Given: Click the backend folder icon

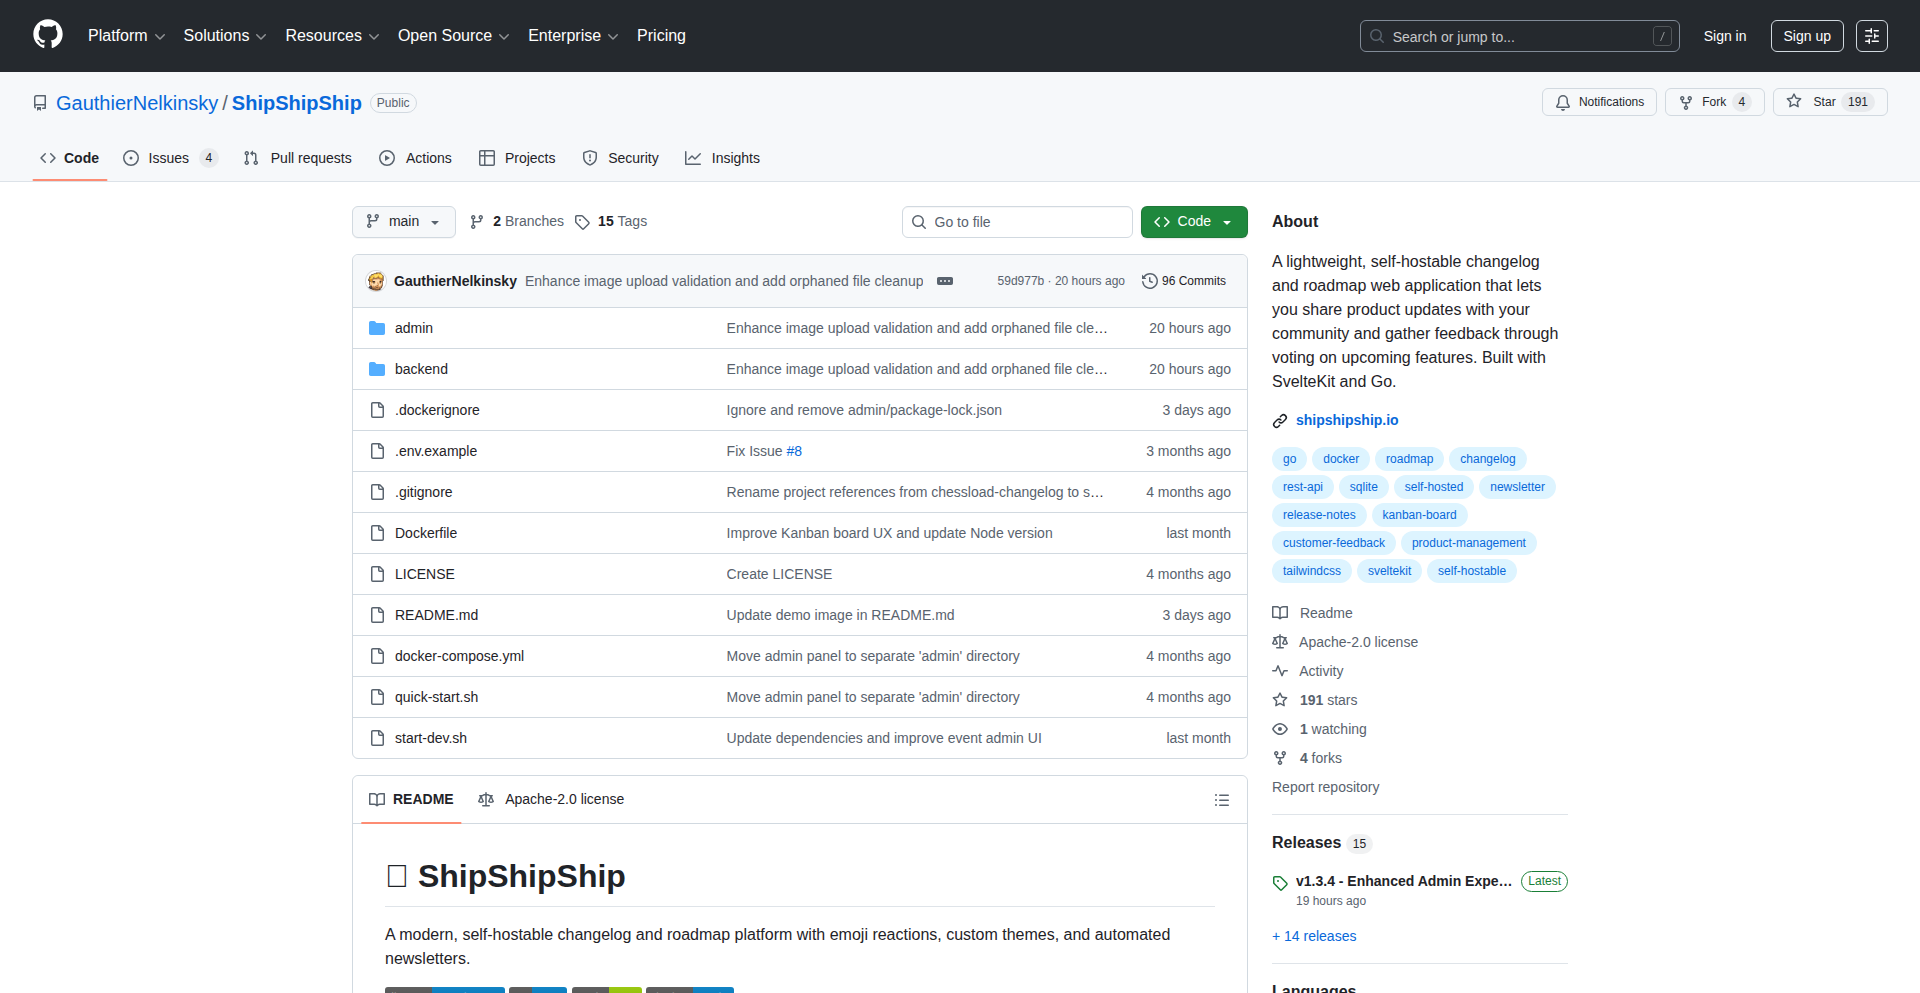Looking at the screenshot, I should coord(377,369).
